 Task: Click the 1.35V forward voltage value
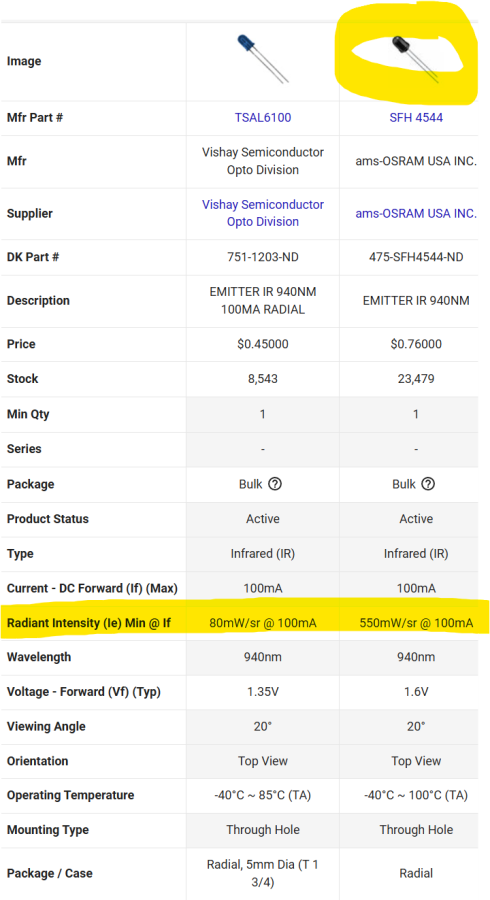click(263, 692)
